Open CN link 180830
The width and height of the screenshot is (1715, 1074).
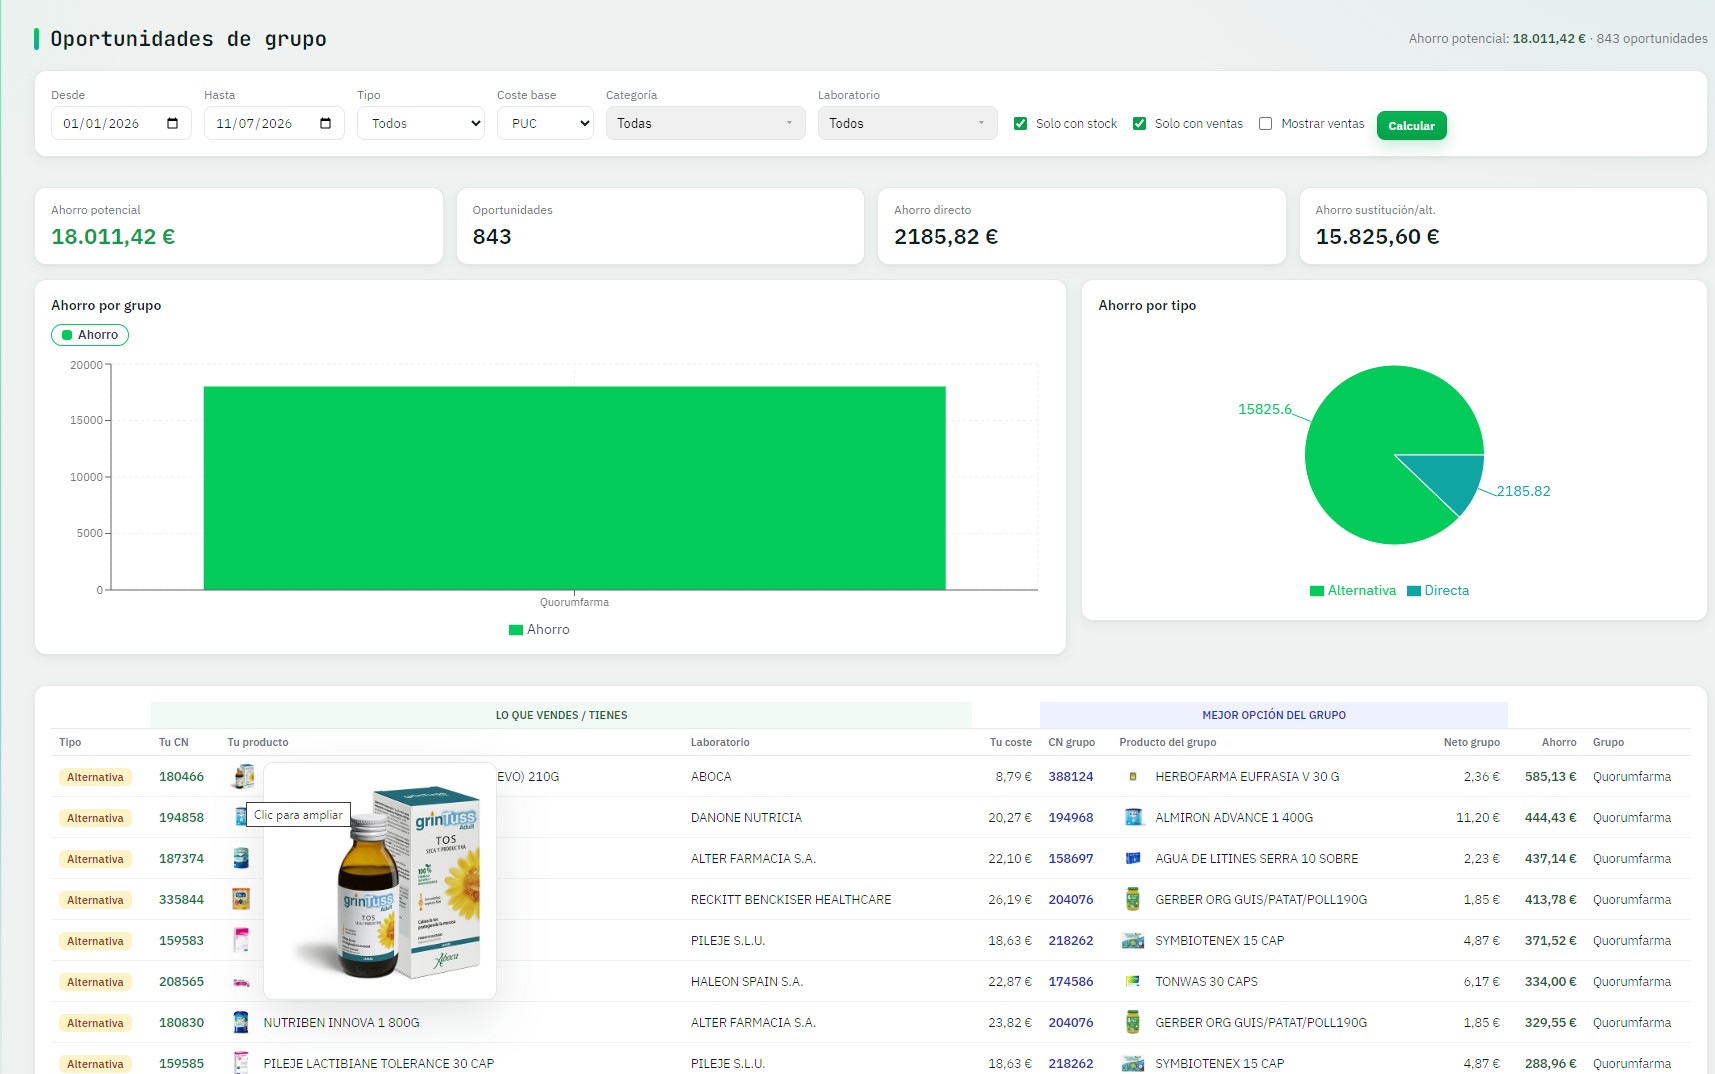click(181, 1023)
